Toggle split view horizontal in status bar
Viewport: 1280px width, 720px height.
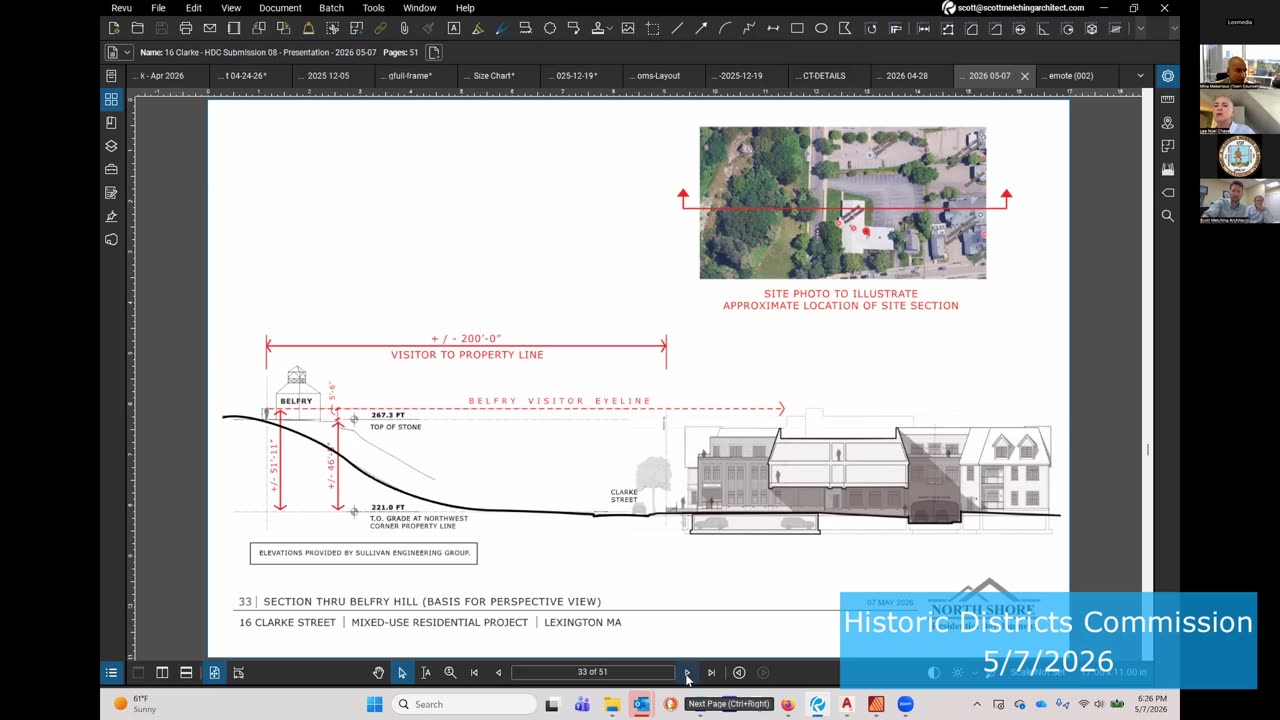point(186,673)
